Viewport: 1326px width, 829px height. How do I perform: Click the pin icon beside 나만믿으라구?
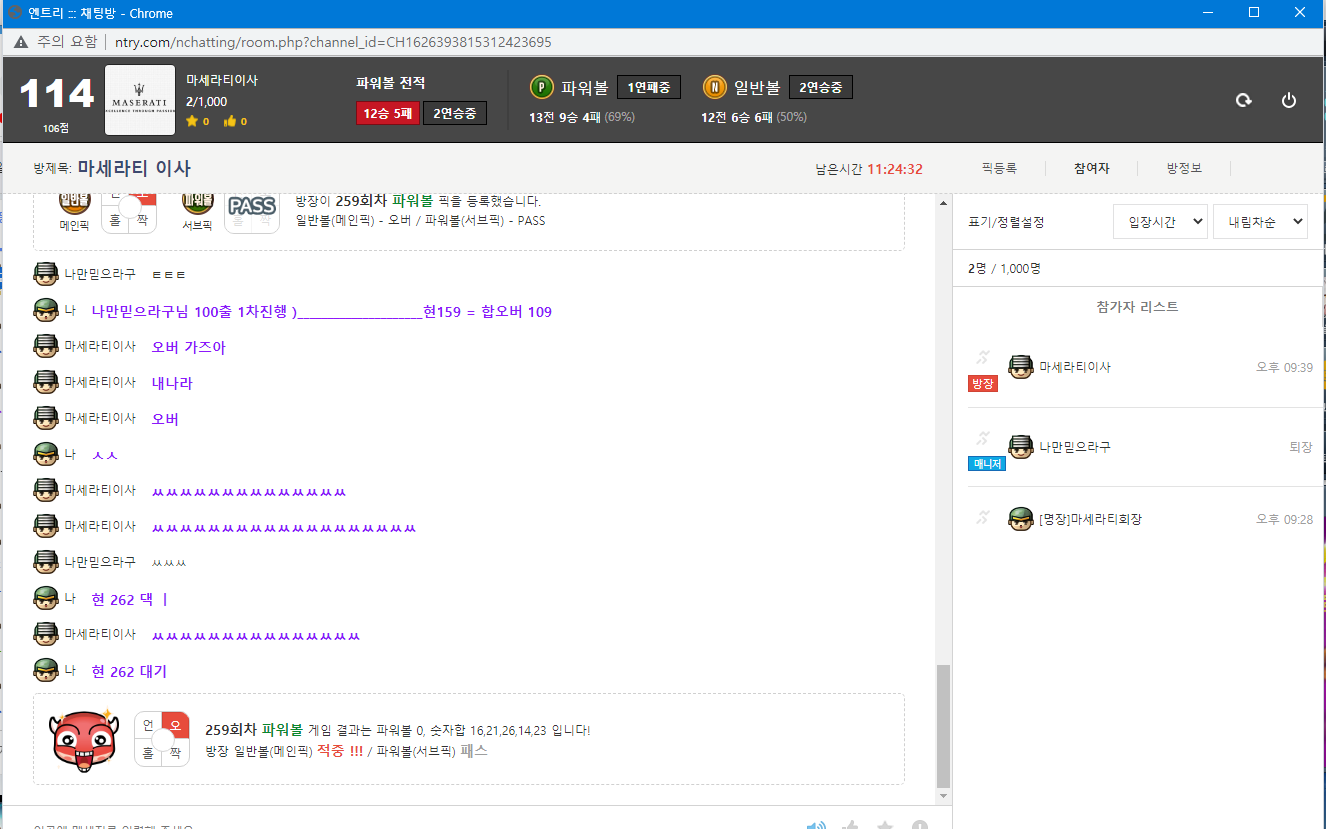coord(982,438)
